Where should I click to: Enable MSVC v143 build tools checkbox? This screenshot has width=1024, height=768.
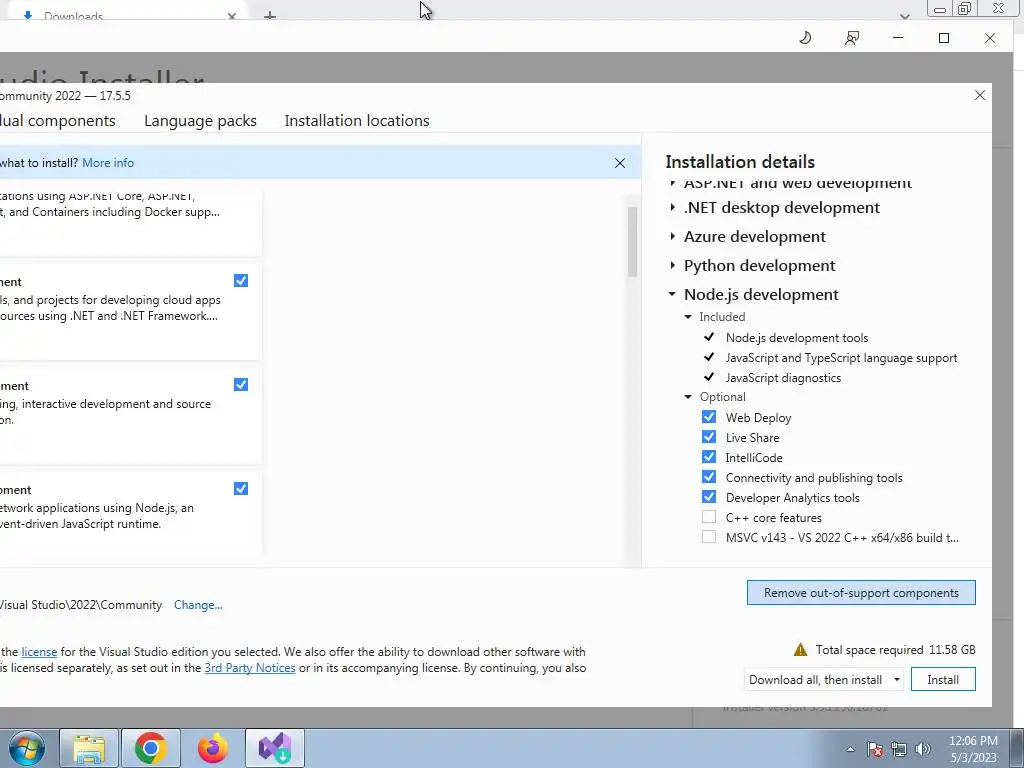(709, 537)
